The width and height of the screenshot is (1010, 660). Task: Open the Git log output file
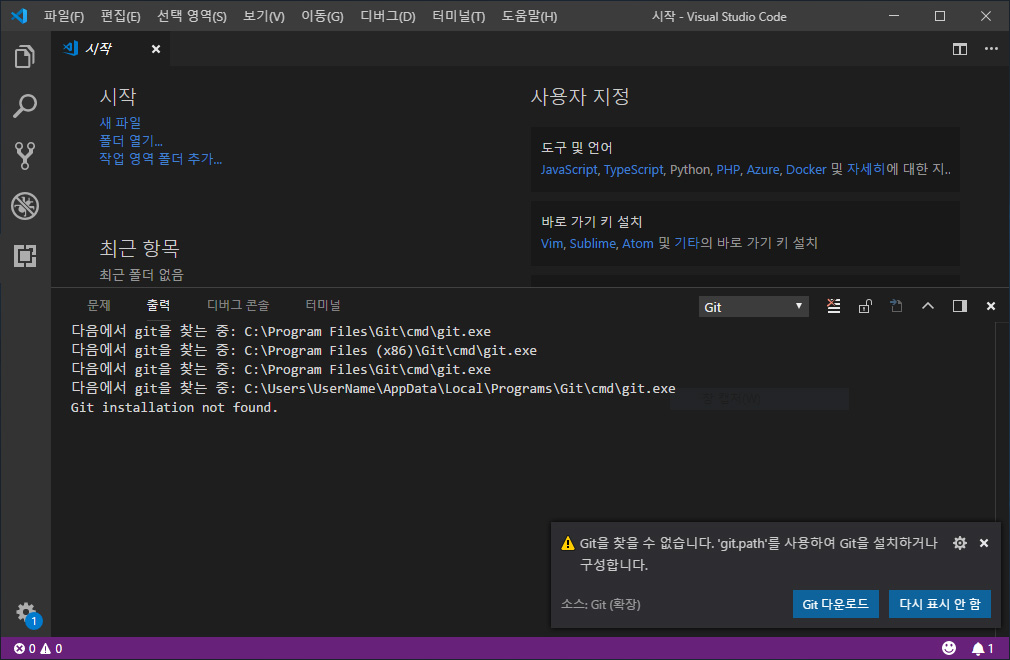point(896,306)
